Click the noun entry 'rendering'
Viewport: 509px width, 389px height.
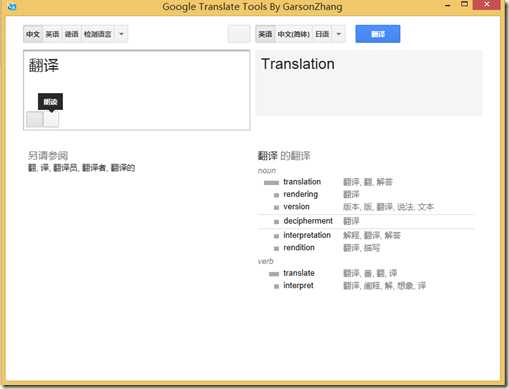pyautogui.click(x=301, y=194)
